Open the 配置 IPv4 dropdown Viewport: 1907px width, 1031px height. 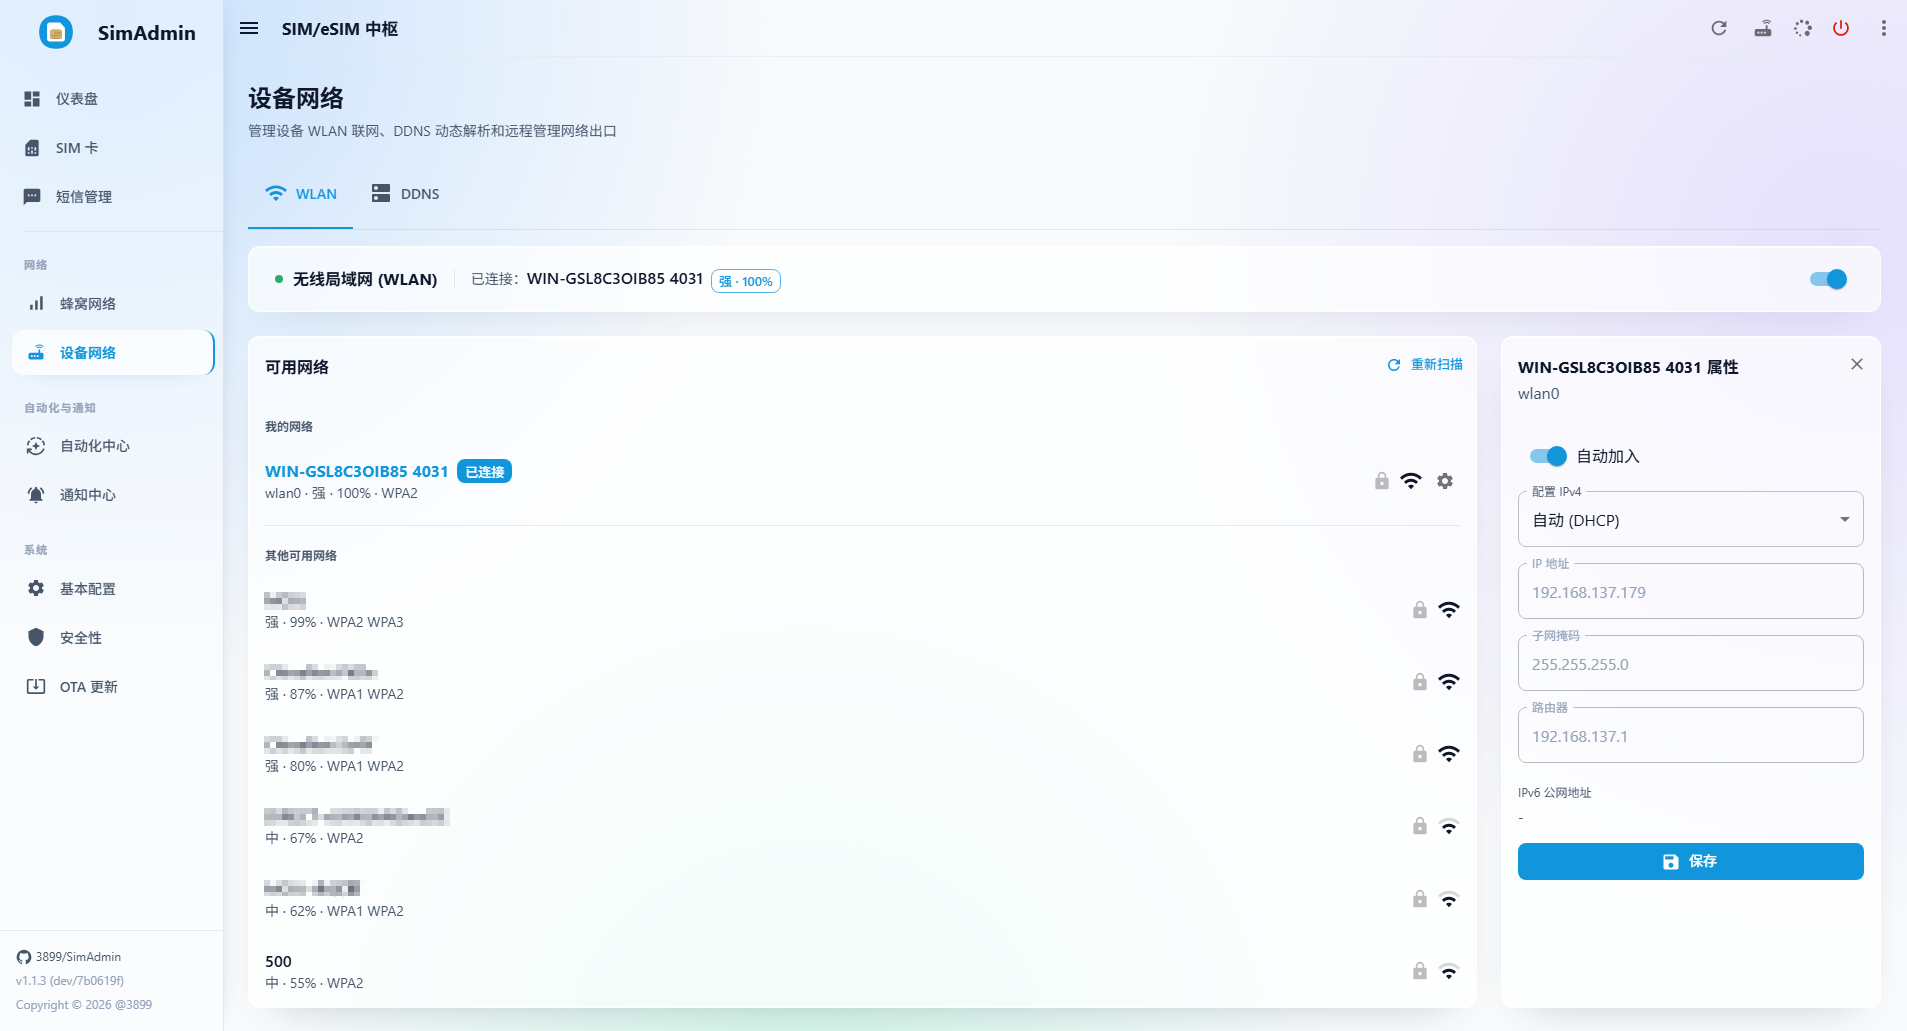point(1690,520)
